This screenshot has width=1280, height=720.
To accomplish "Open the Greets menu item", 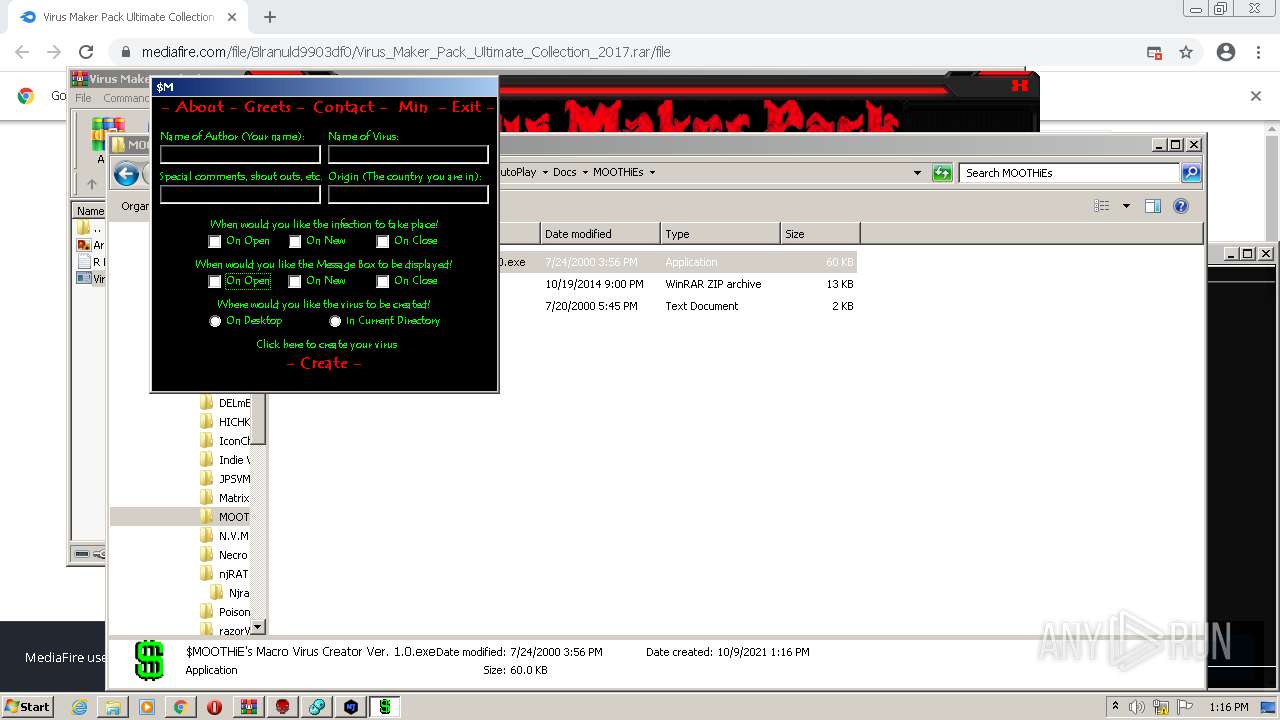I will (267, 107).
